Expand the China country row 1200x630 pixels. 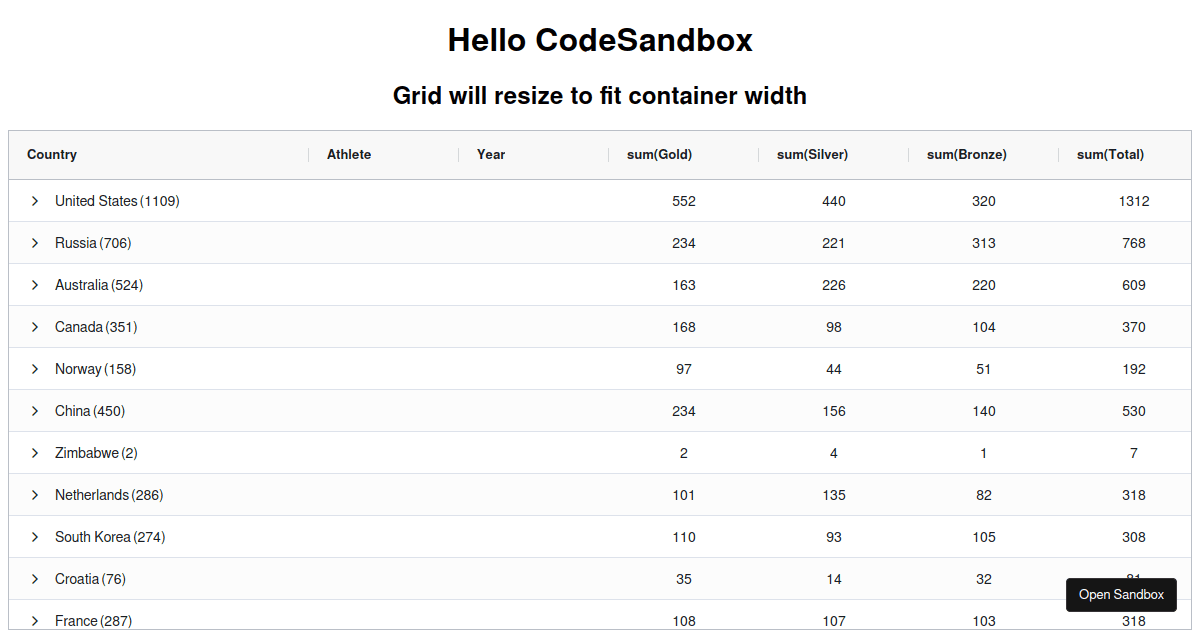(35, 411)
